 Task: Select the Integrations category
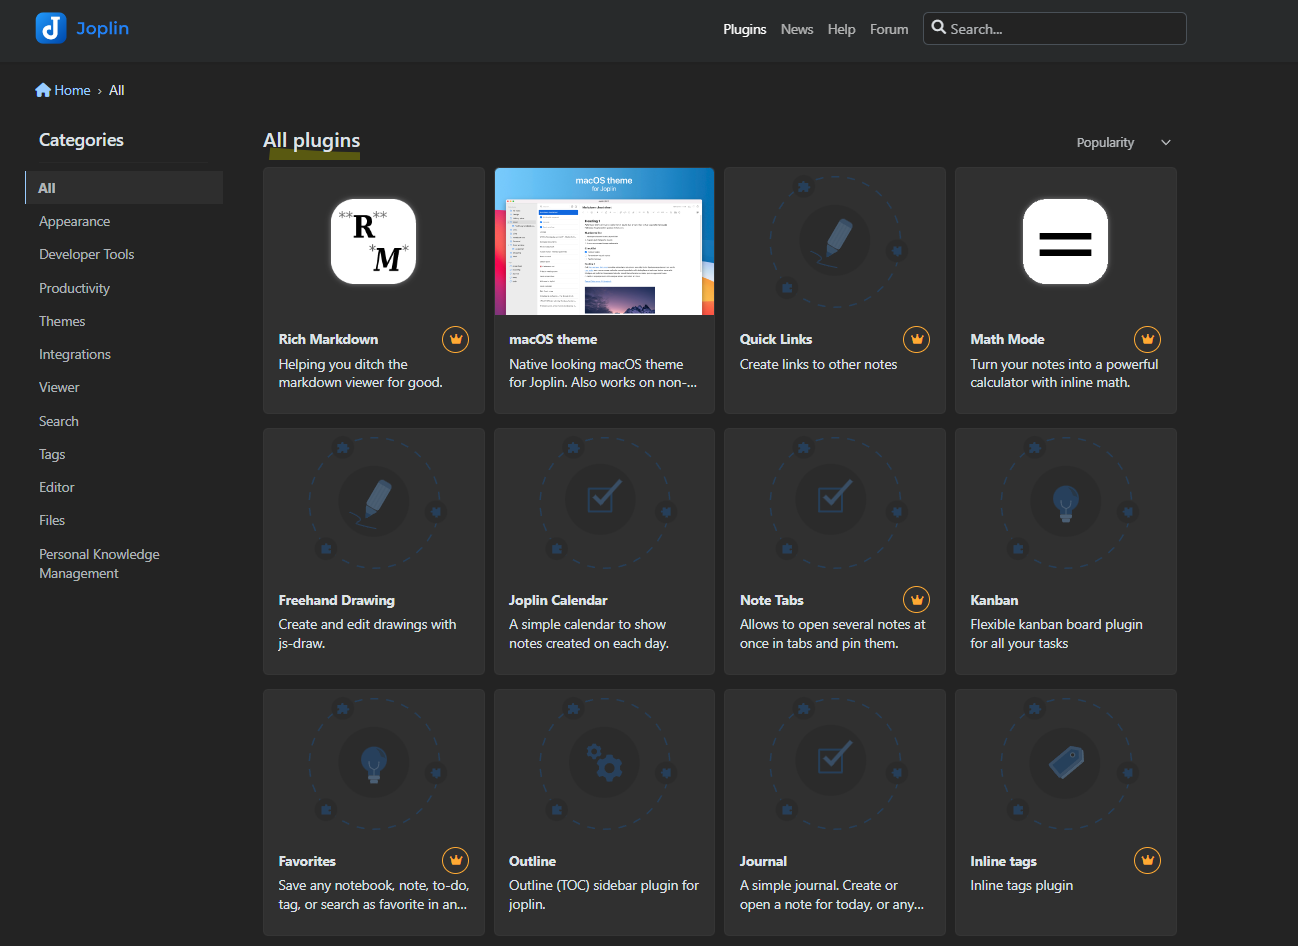point(75,354)
